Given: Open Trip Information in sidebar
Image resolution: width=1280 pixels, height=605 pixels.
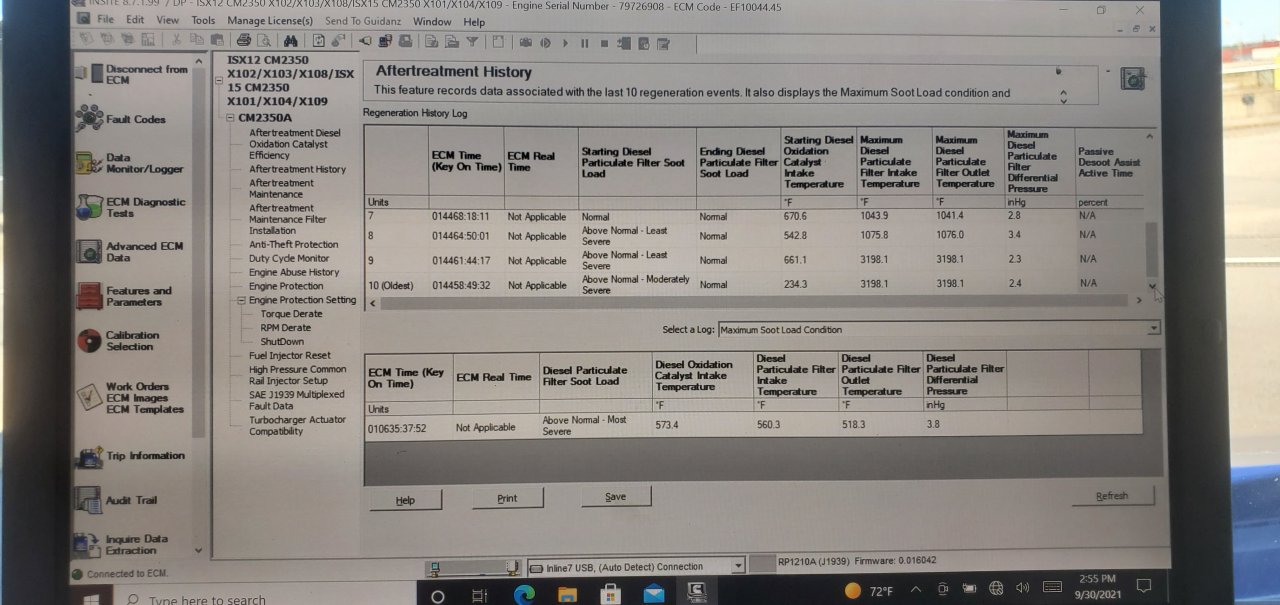Looking at the screenshot, I should tap(131, 456).
